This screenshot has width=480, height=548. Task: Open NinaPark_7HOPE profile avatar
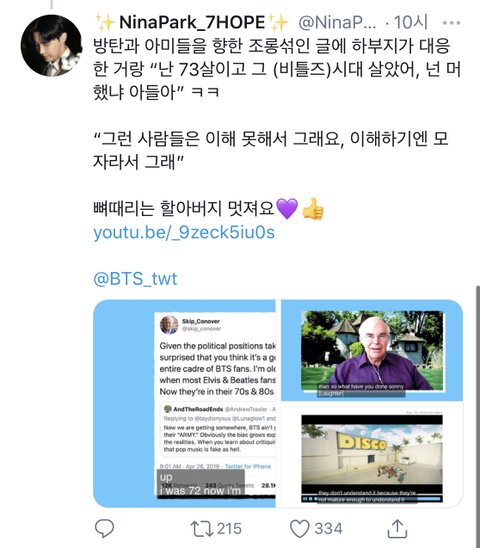pos(51,45)
